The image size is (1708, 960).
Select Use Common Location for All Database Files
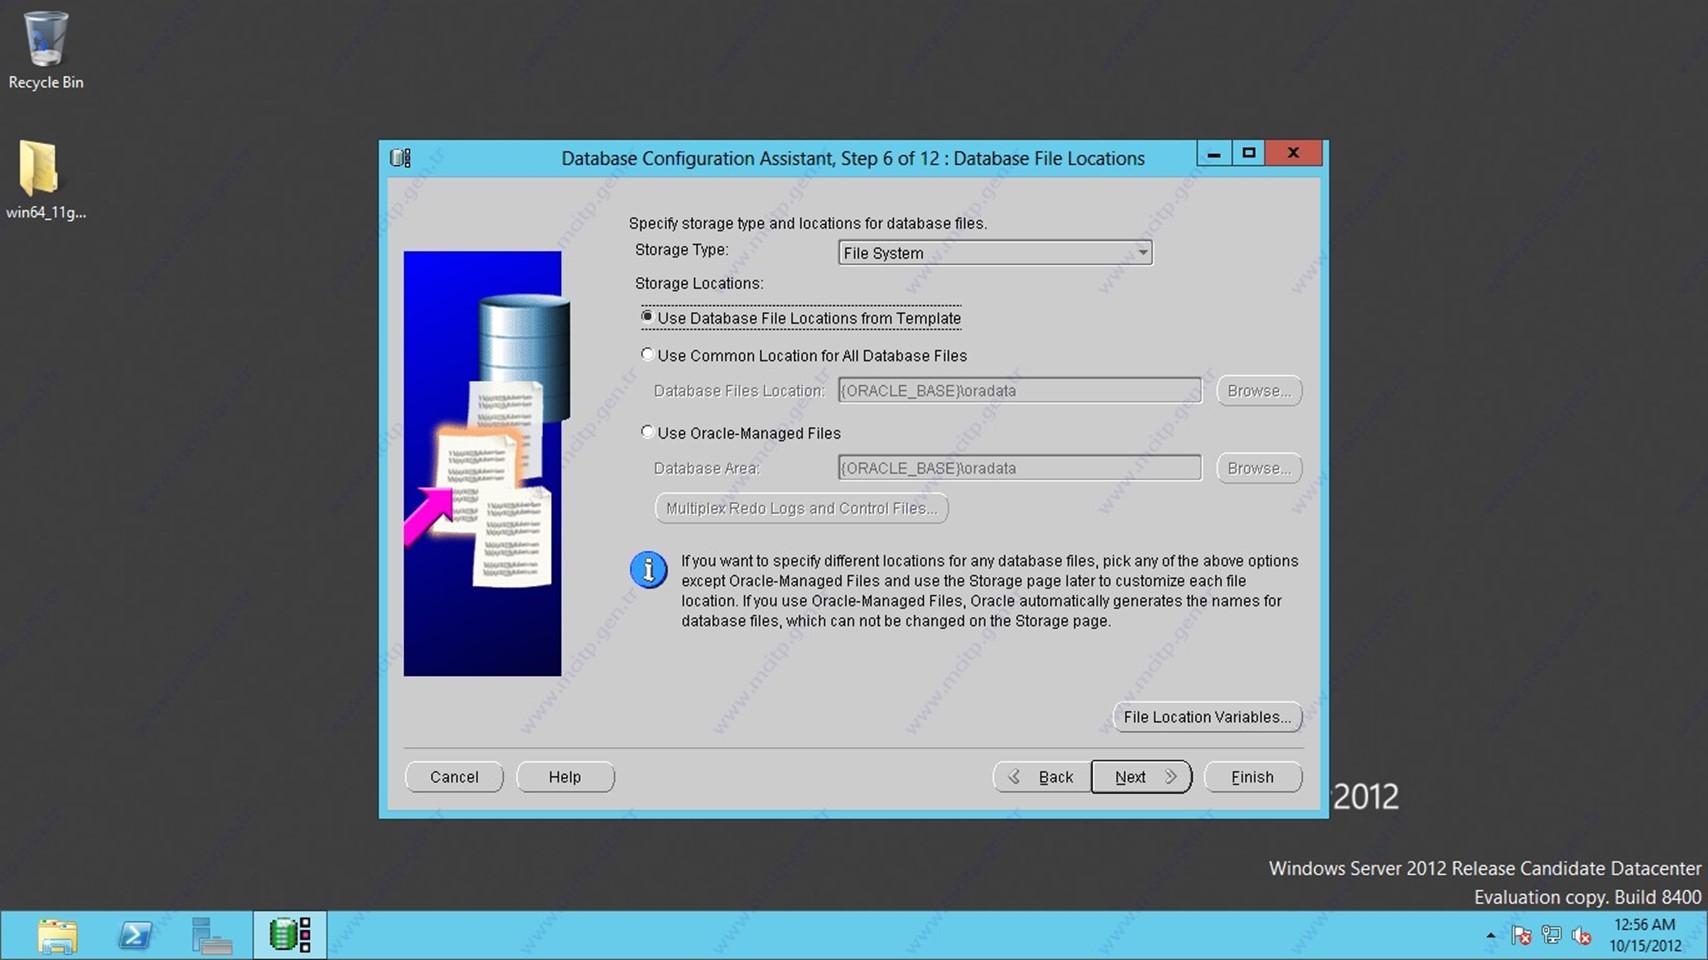804,355
